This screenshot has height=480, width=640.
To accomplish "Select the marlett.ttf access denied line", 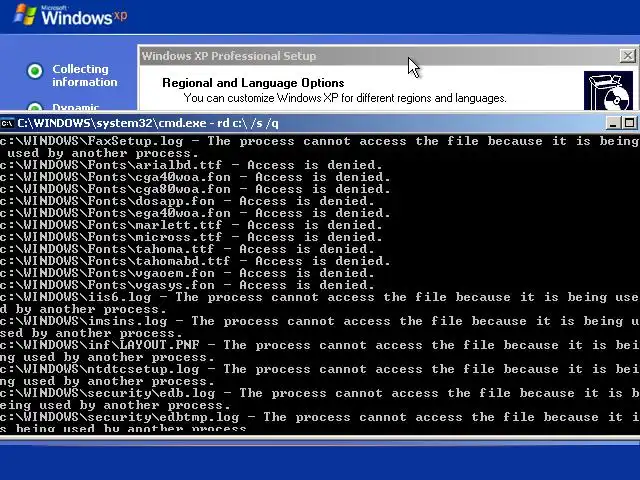I will point(191,225).
